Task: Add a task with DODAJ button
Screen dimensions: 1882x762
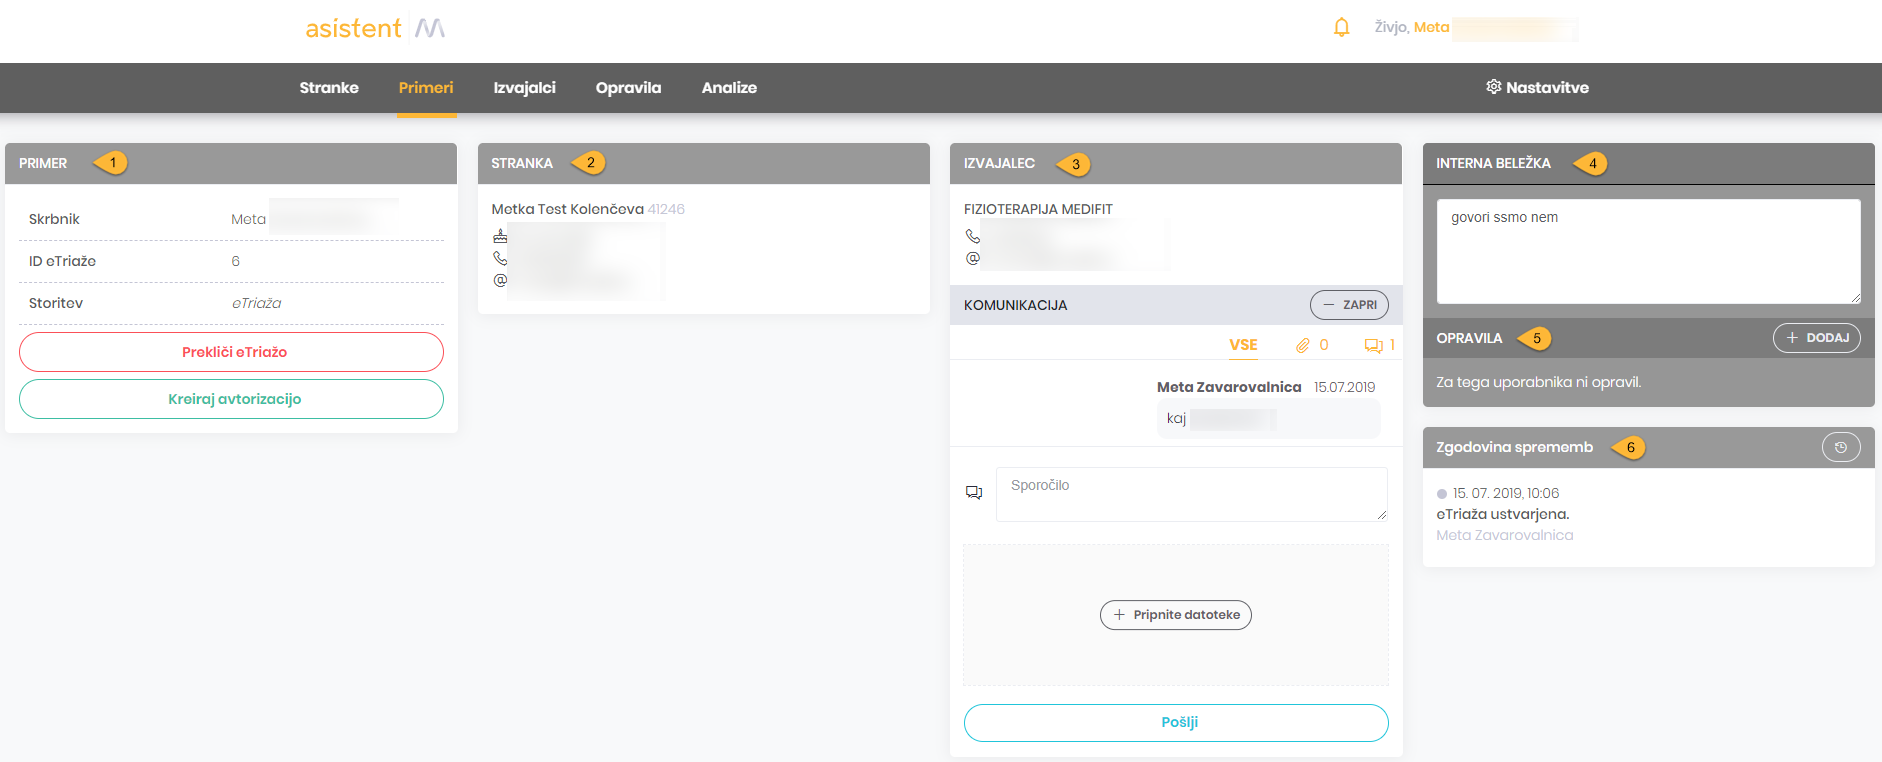Action: coord(1816,338)
